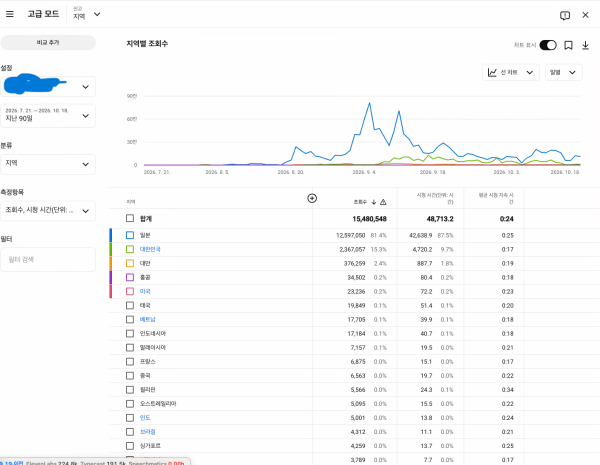Click the 대한민국 green color bar
This screenshot has width=600, height=465.
[x=111, y=249]
